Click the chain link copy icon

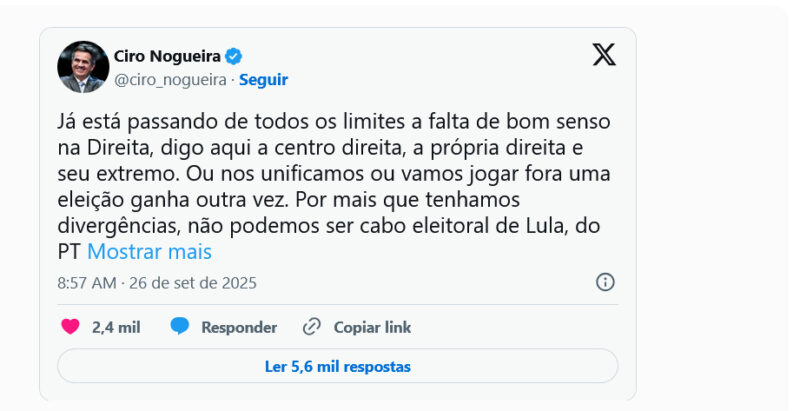312,327
